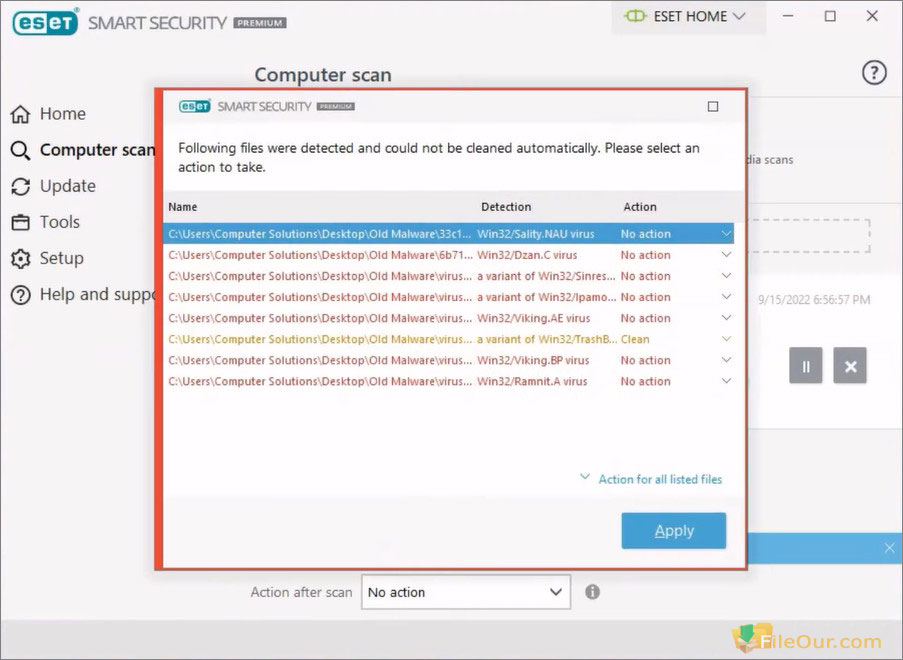Select the Win32/TrashB variant file row

tap(448, 339)
